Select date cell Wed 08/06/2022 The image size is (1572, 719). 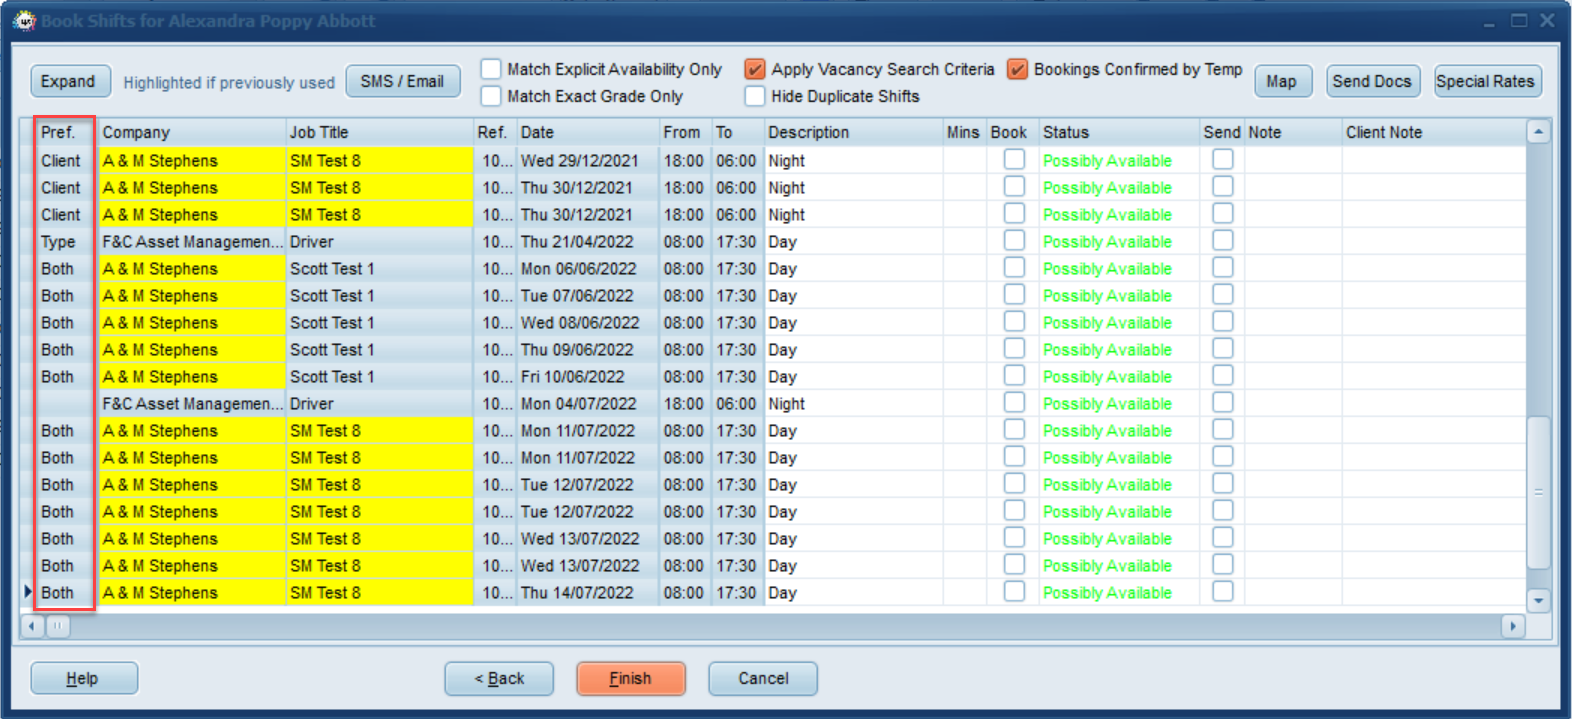tap(588, 323)
